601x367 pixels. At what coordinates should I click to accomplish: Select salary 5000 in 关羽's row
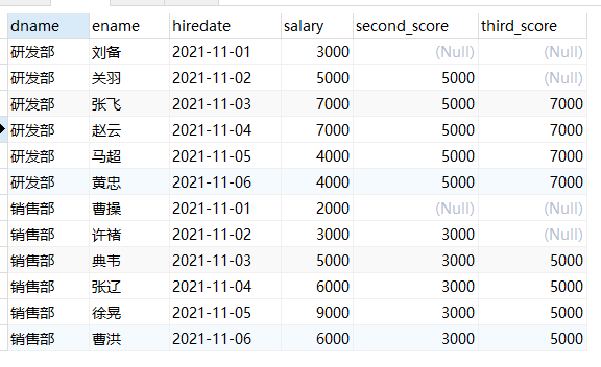[x=317, y=78]
